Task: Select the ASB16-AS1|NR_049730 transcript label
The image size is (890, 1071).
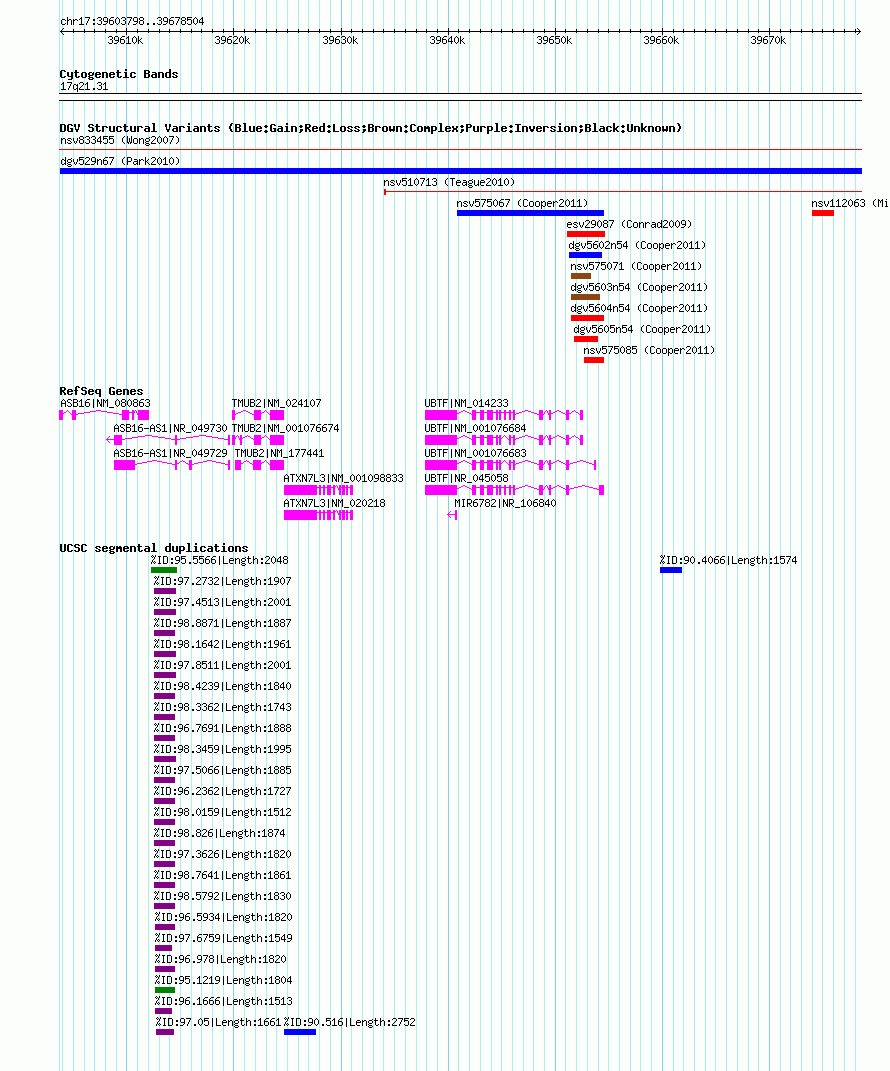Action: point(170,428)
